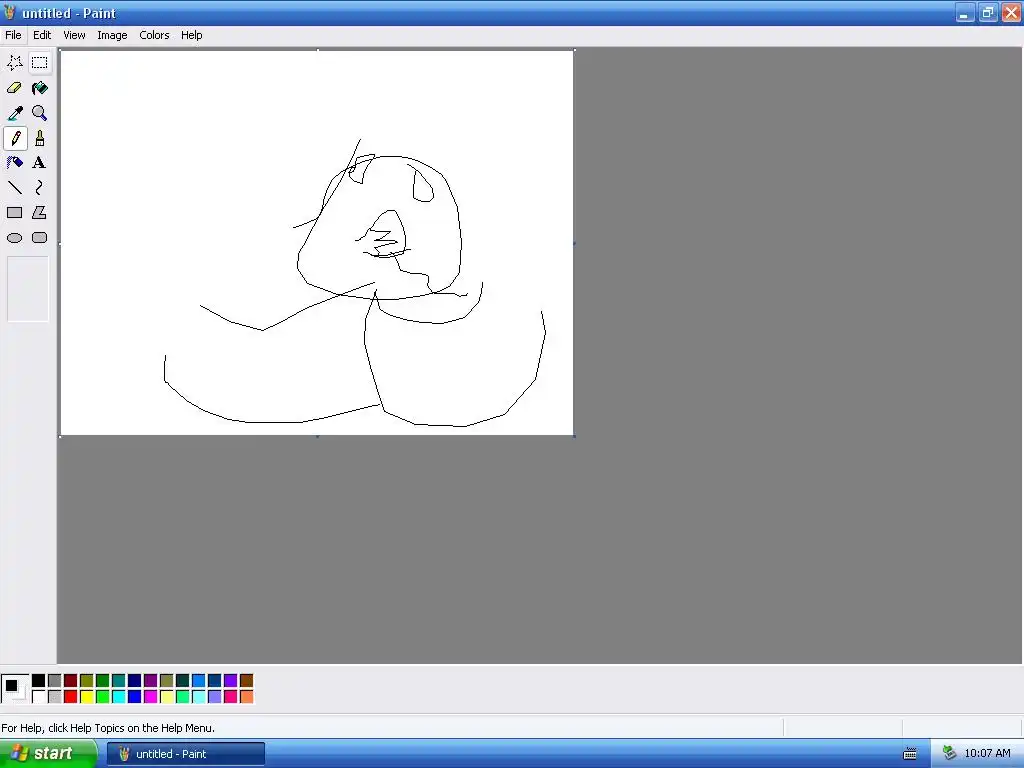Click the status bar help text
1024x768 pixels.
[108, 728]
